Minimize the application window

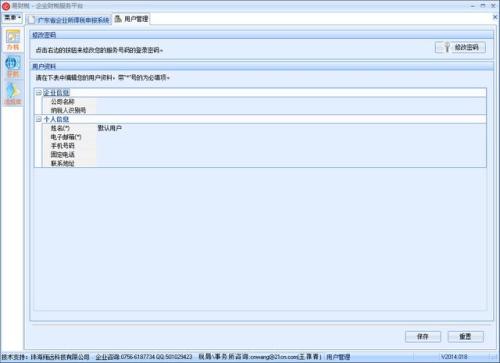tap(473, 6)
